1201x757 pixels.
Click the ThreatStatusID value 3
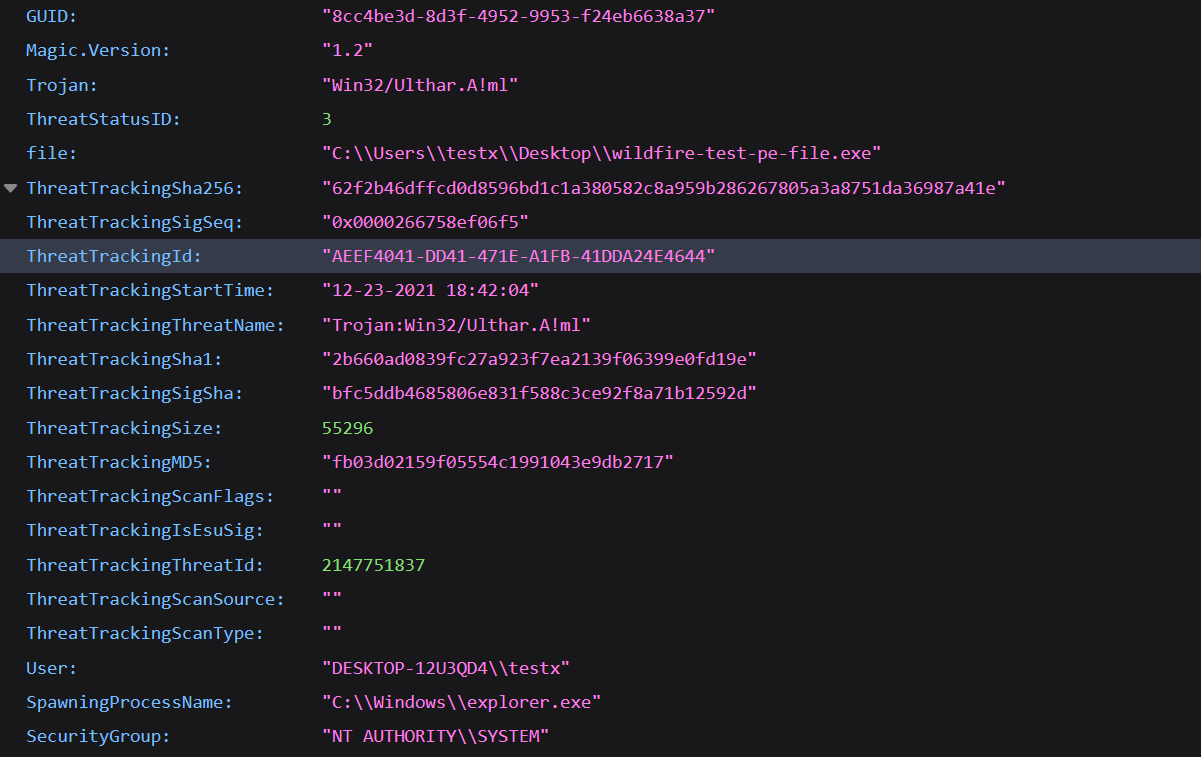[x=327, y=119]
